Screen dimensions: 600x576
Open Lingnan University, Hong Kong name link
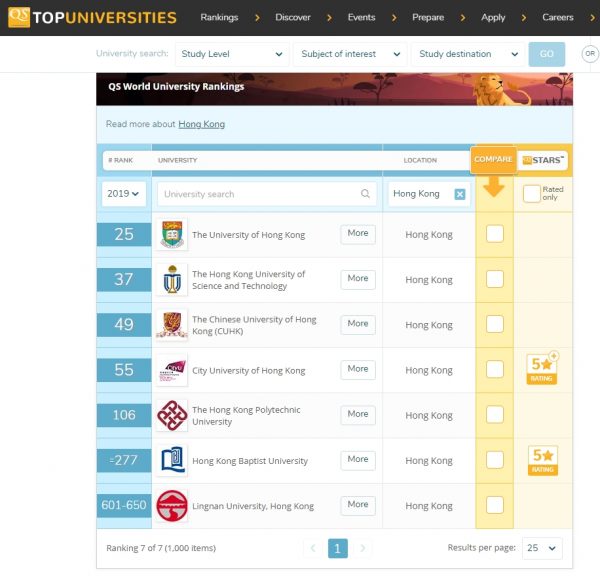click(x=253, y=506)
